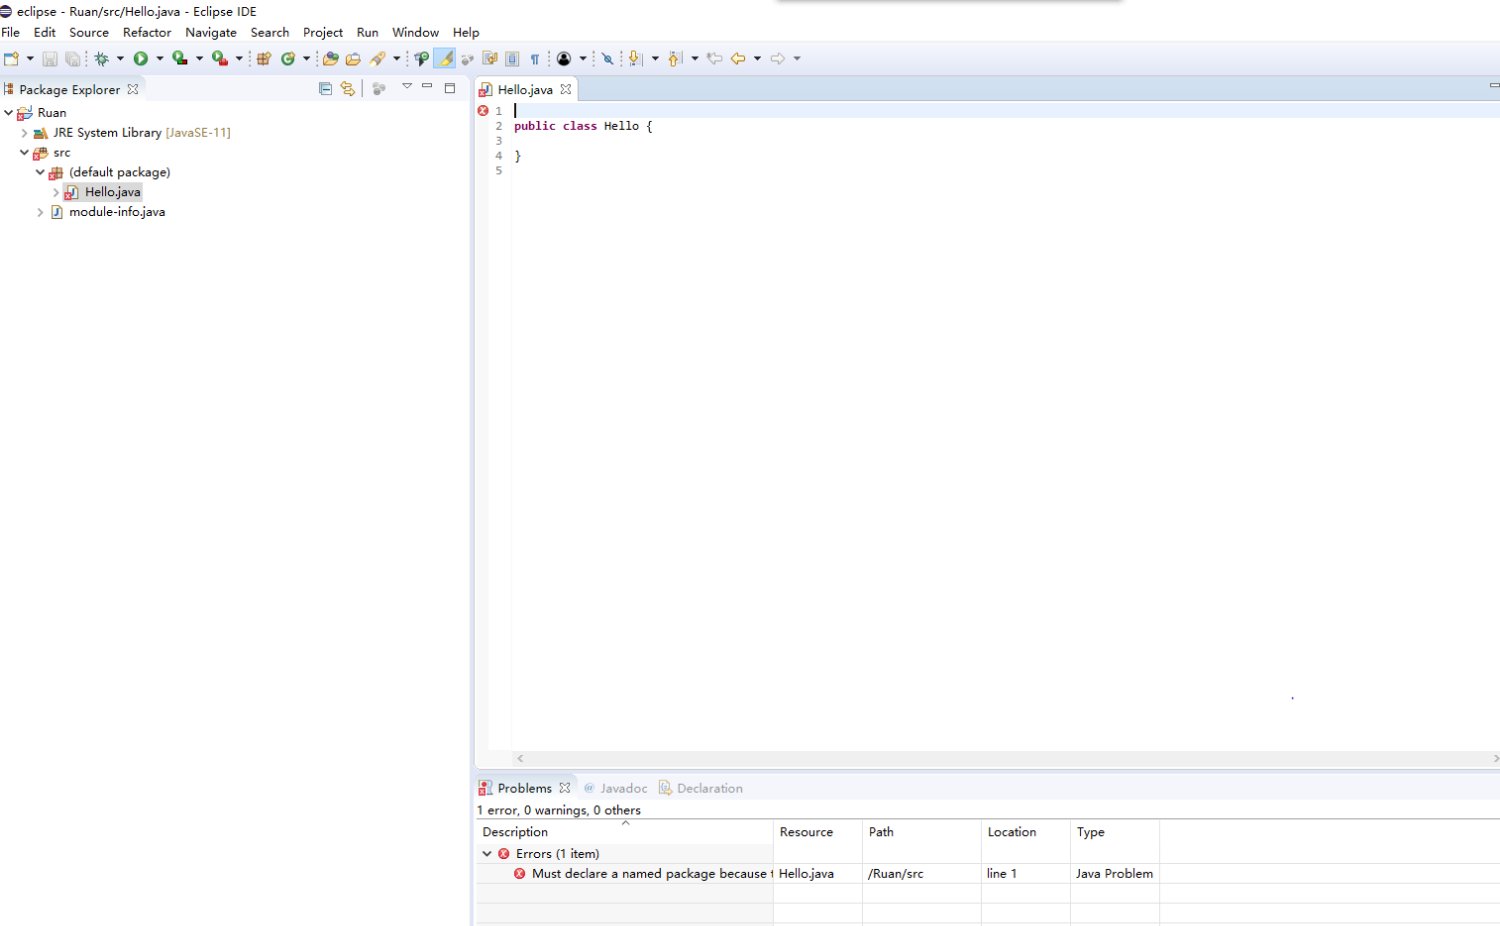Open the File menu
Image resolution: width=1500 pixels, height=926 pixels.
tap(11, 32)
